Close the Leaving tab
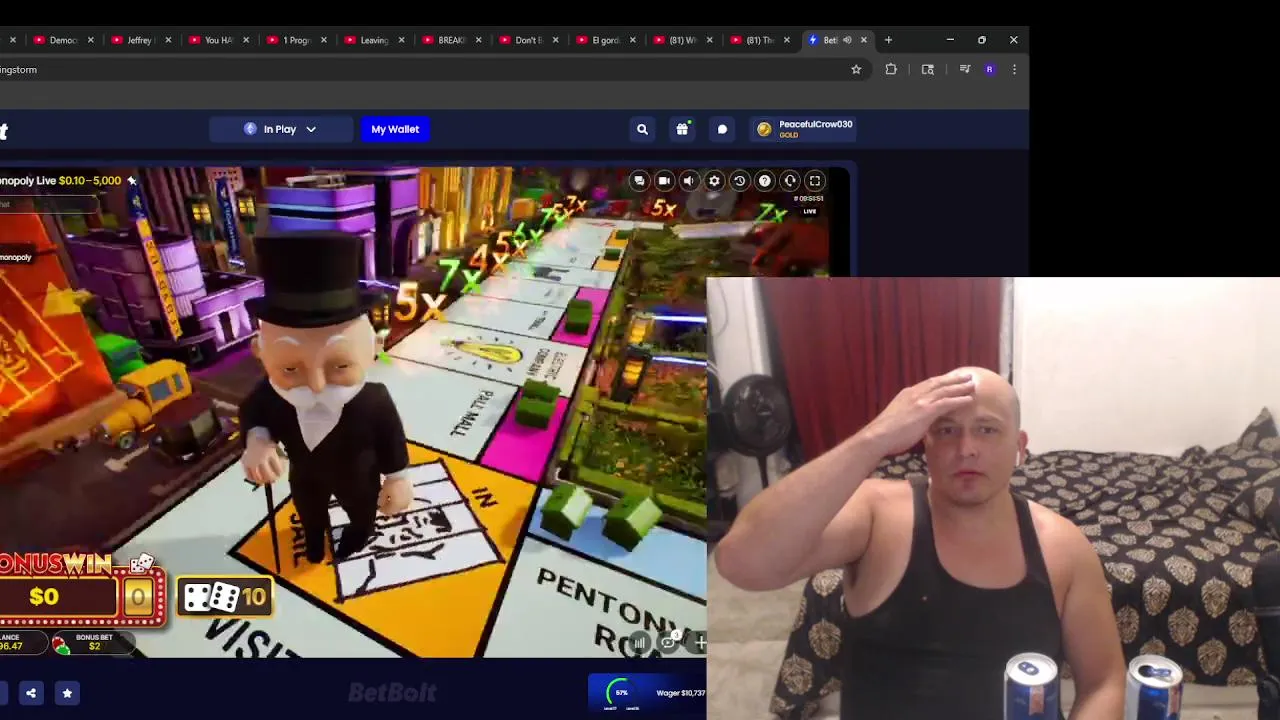The image size is (1280, 720). point(401,40)
